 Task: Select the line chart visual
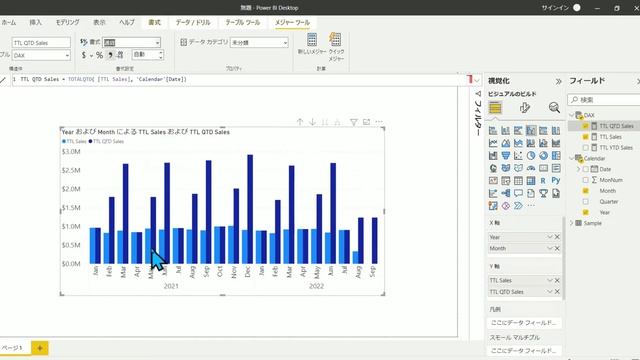click(x=493, y=143)
